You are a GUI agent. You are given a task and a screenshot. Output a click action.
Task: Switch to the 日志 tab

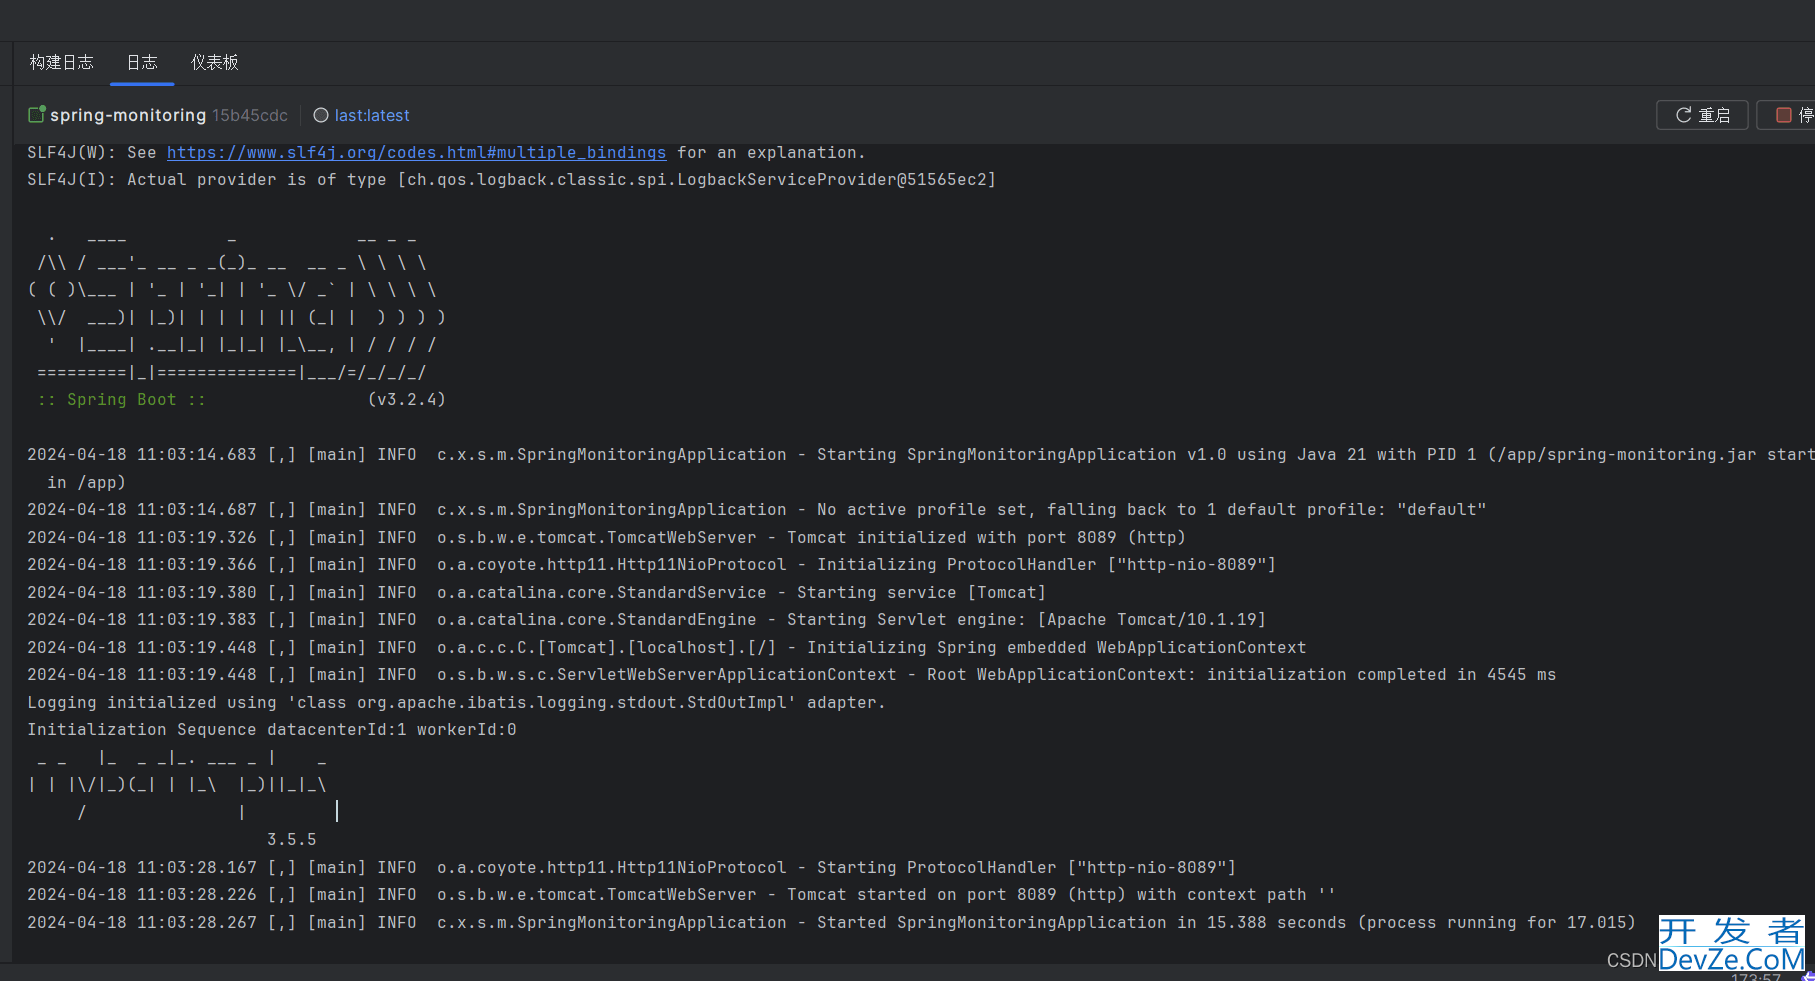point(142,62)
